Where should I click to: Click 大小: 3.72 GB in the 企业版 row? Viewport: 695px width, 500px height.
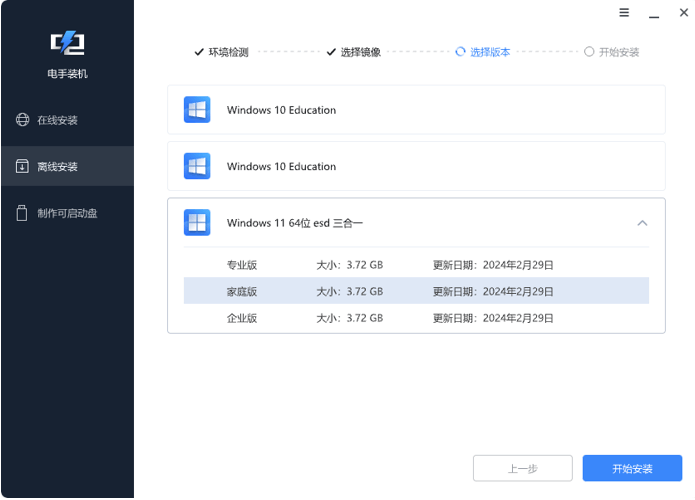click(349, 318)
